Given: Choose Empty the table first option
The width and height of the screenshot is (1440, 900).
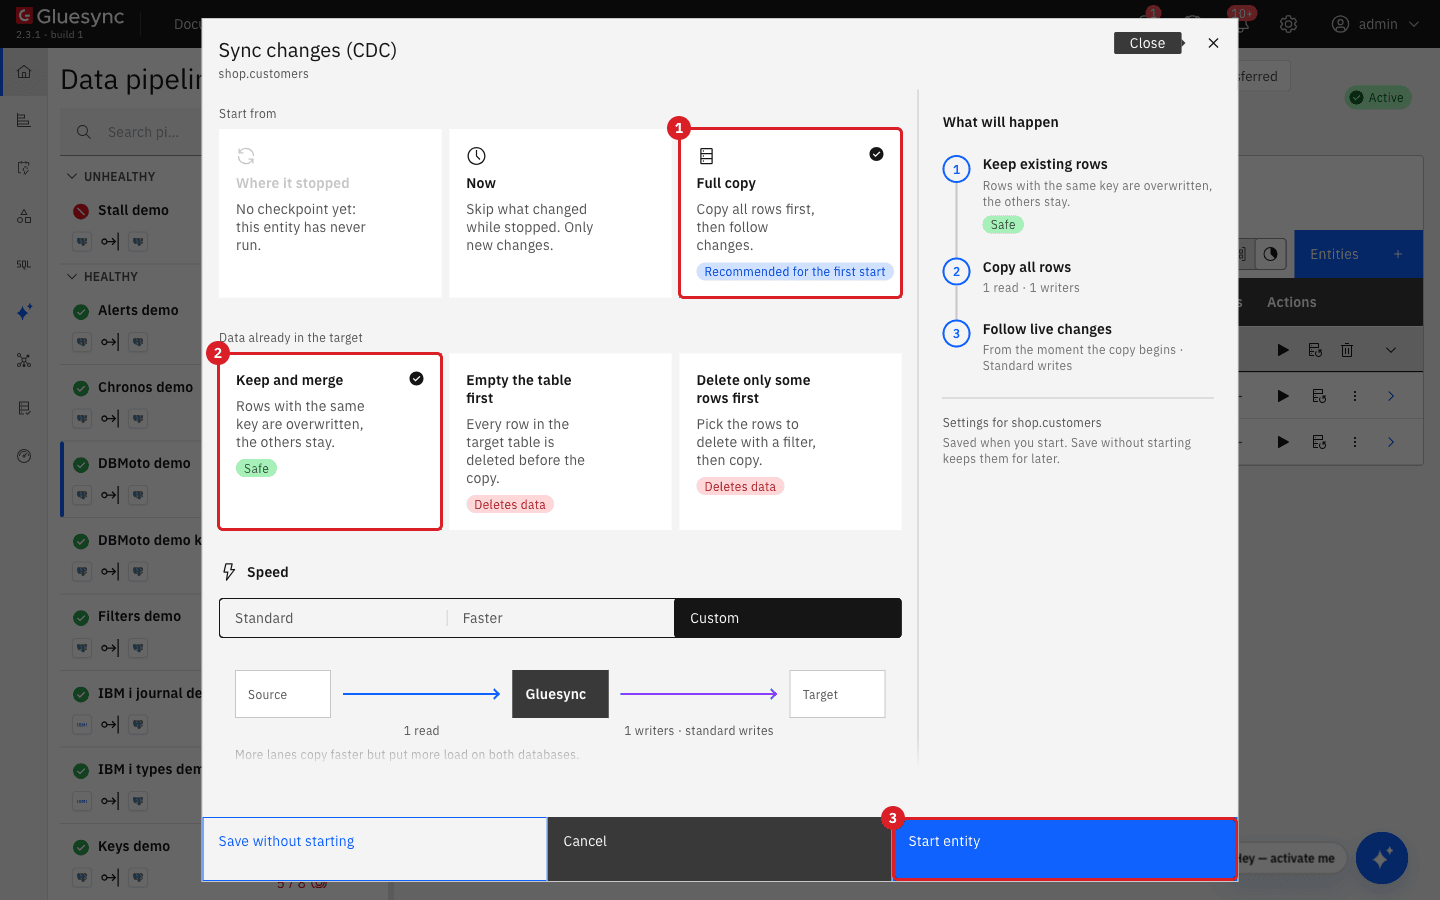Looking at the screenshot, I should 560,441.
